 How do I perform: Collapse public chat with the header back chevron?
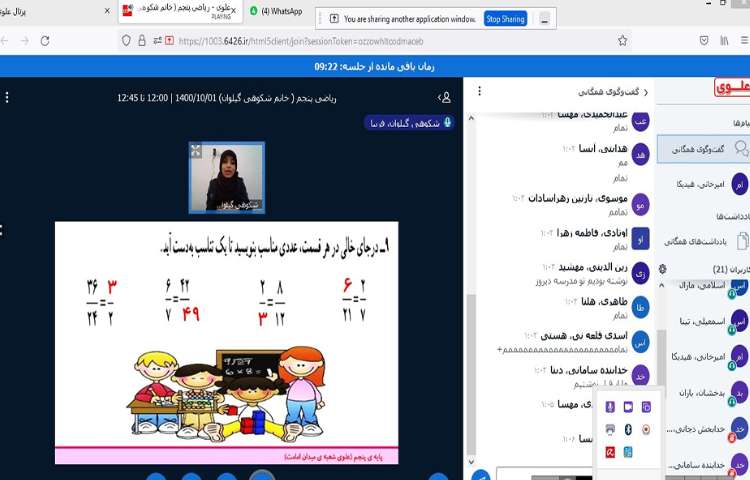click(x=646, y=92)
